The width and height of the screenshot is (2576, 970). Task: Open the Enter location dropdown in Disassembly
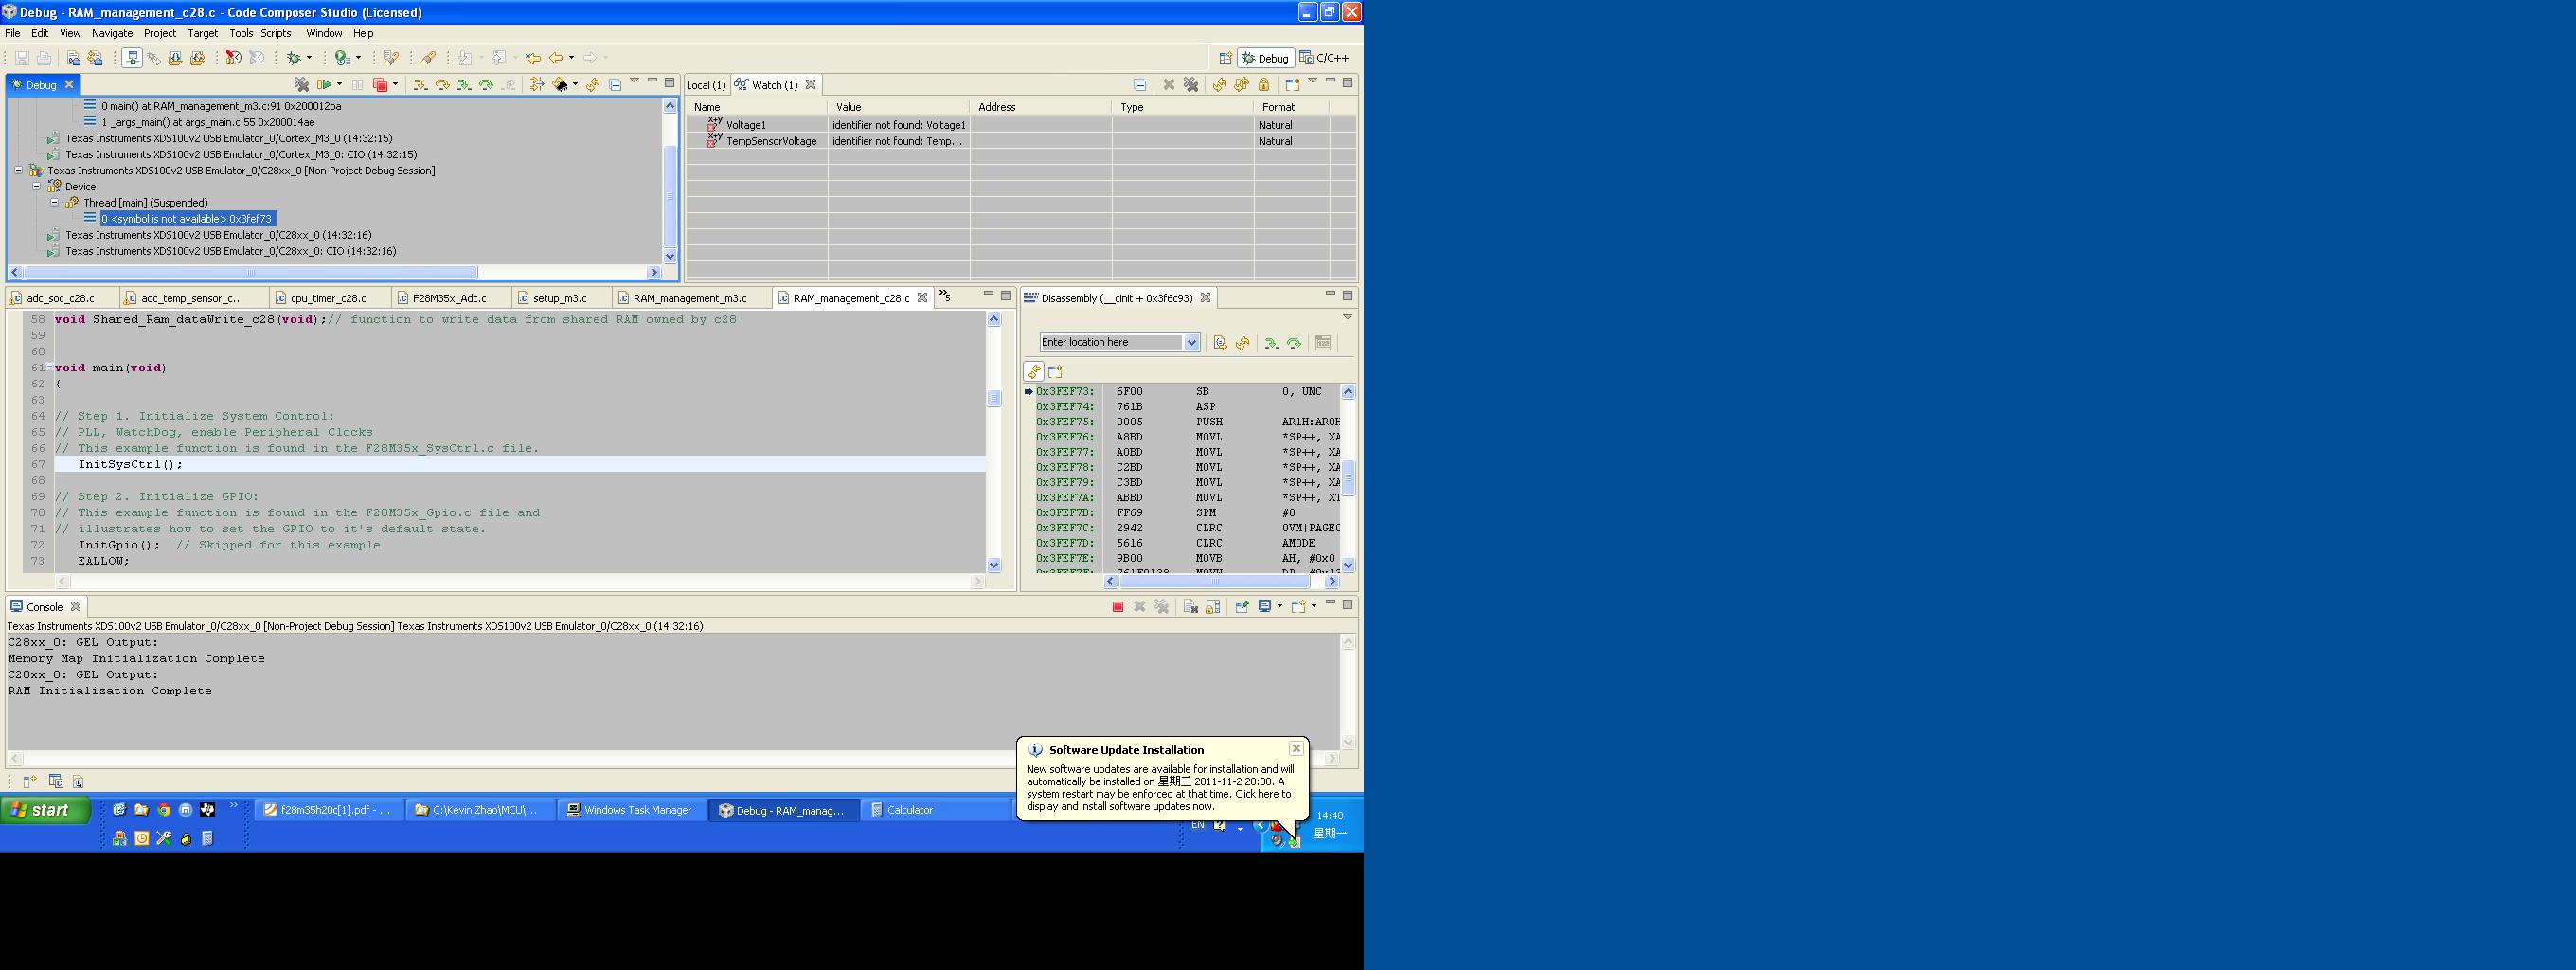click(x=1191, y=342)
